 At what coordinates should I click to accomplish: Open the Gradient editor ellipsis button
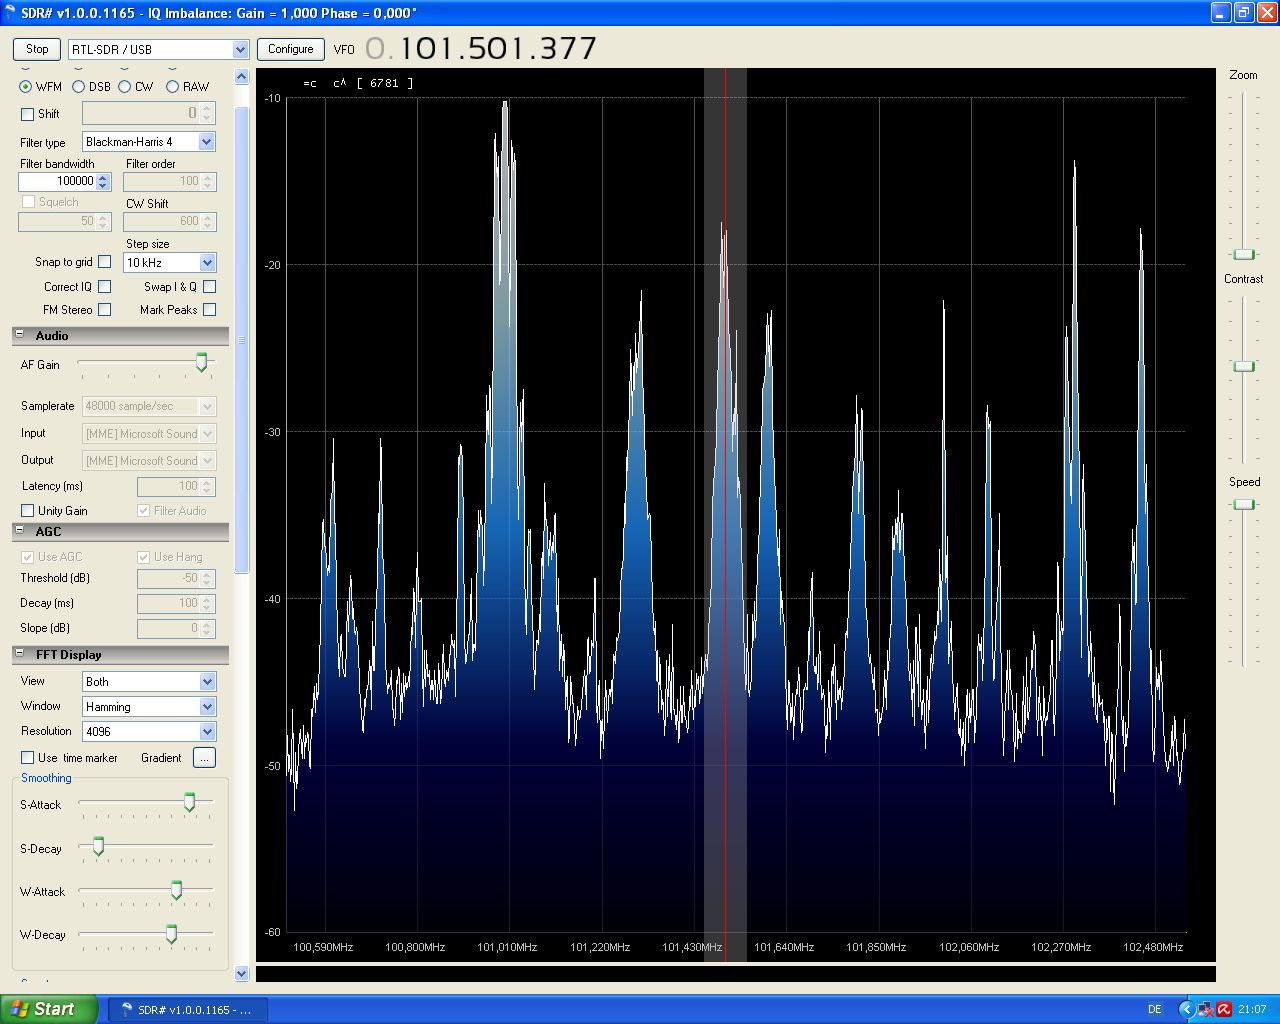click(204, 758)
